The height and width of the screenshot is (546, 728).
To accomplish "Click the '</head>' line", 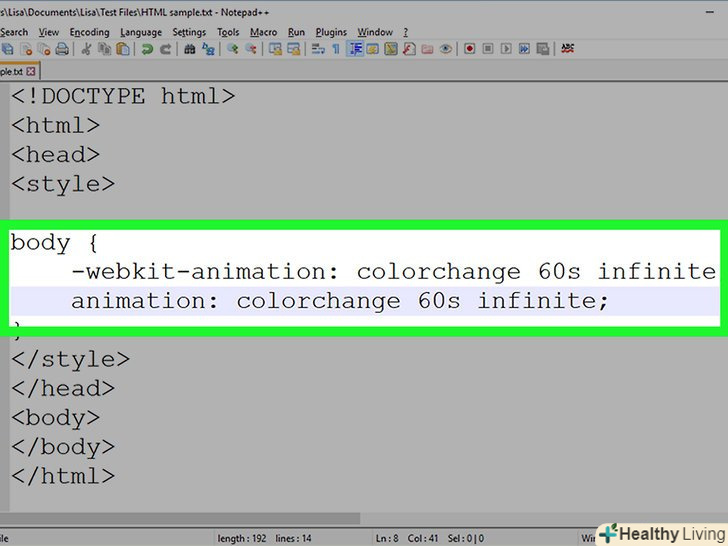I will [x=63, y=389].
